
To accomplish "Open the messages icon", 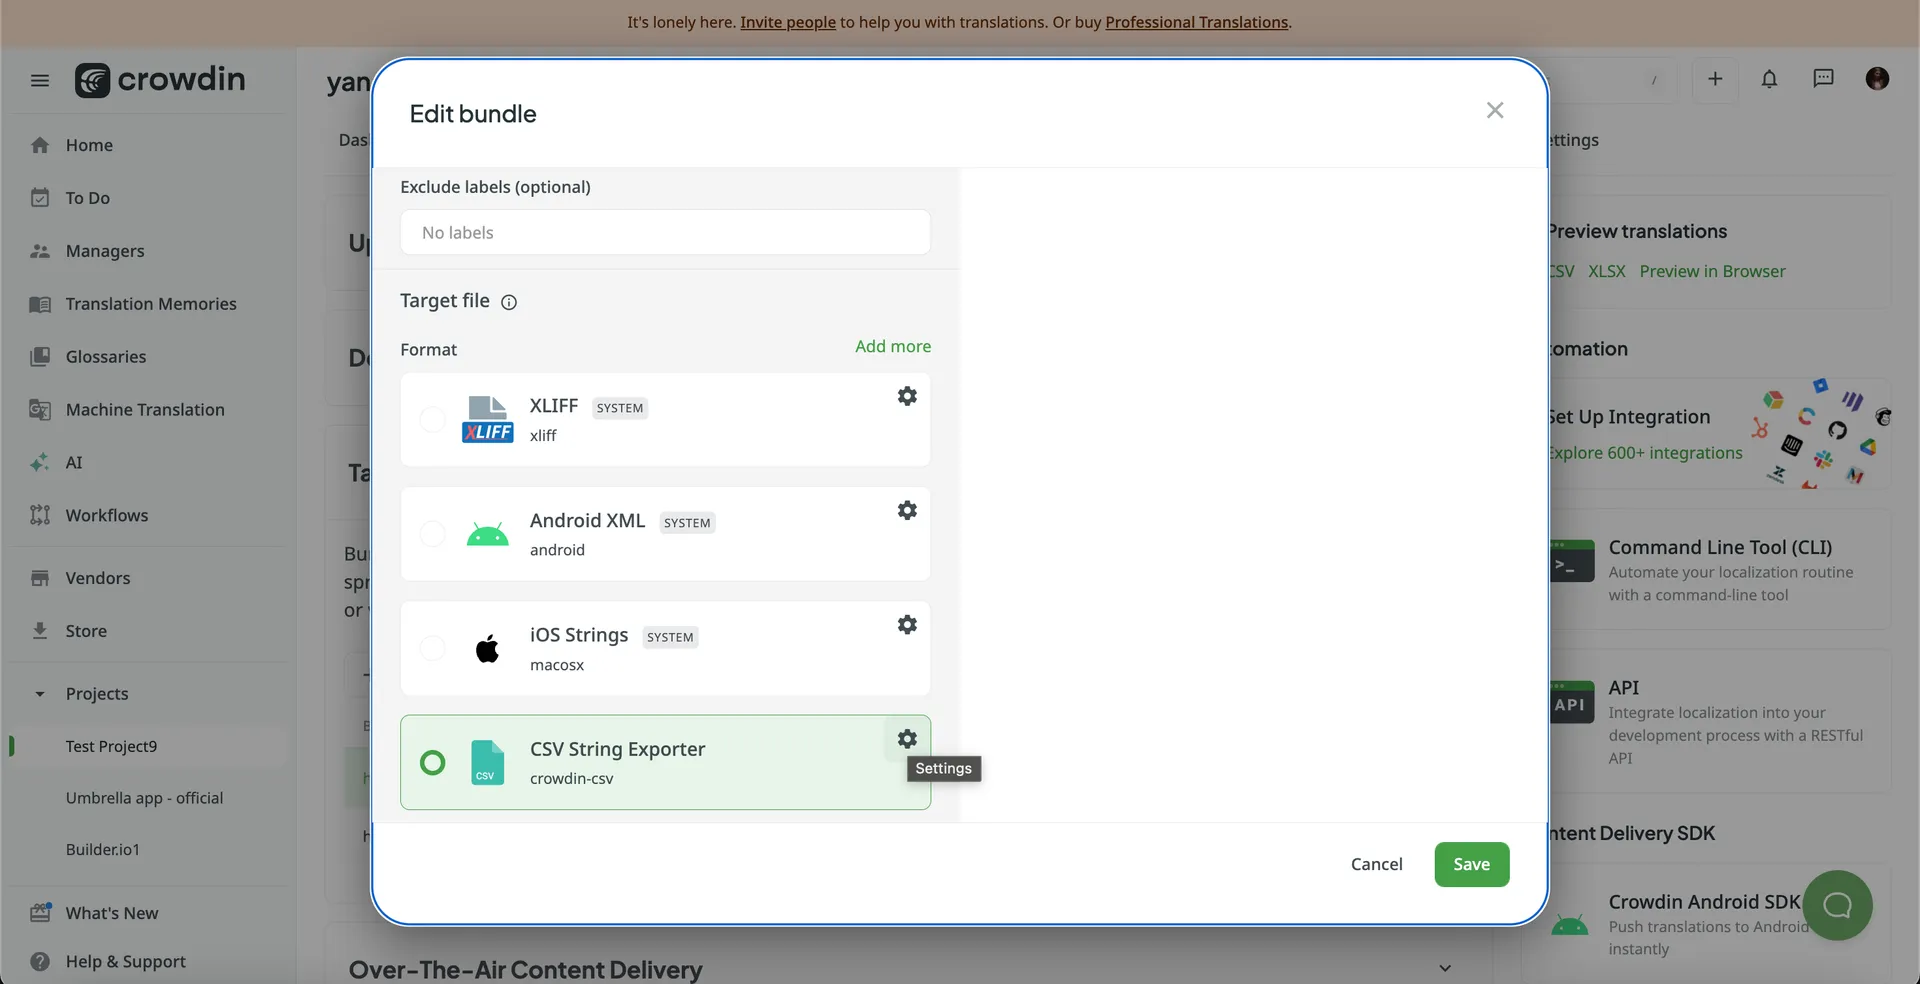I will [1823, 79].
